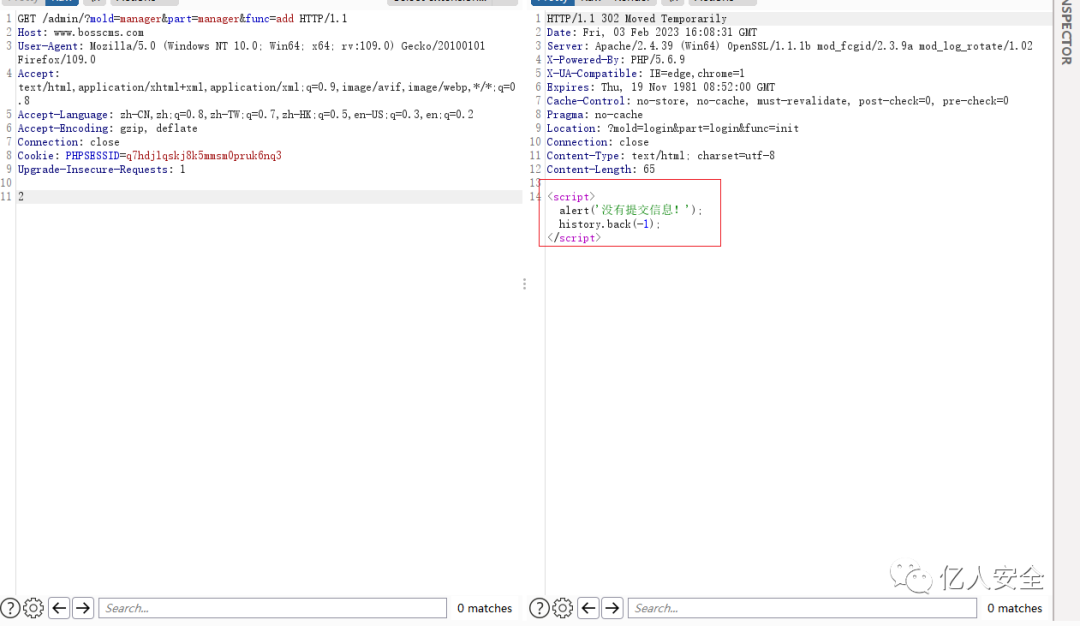Click the PHPSESSID cookie value
Screen dimensions: 1080x626
click(204, 156)
